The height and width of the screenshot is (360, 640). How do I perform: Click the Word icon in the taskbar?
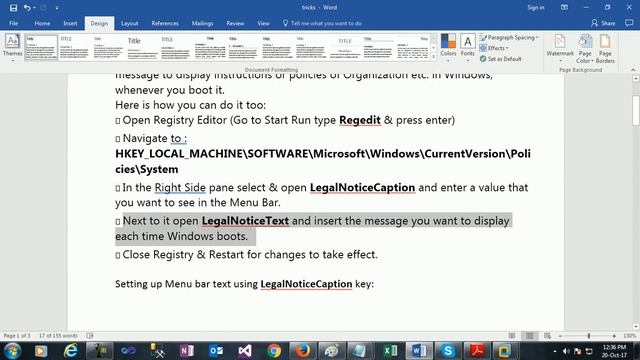pyautogui.click(x=419, y=351)
